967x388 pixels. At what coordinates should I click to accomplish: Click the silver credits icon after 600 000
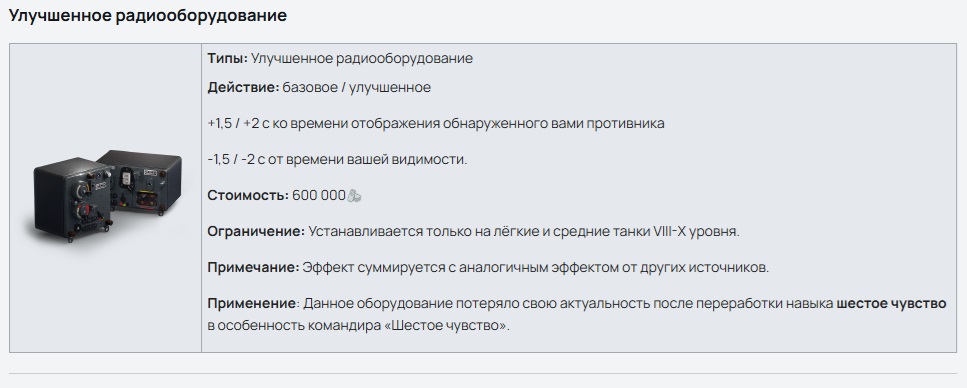pyautogui.click(x=354, y=196)
